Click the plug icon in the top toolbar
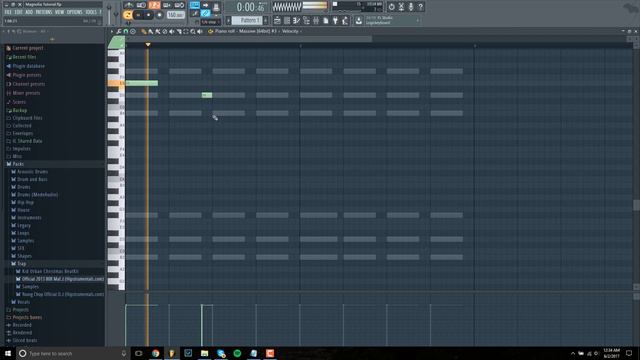 tap(336, 20)
